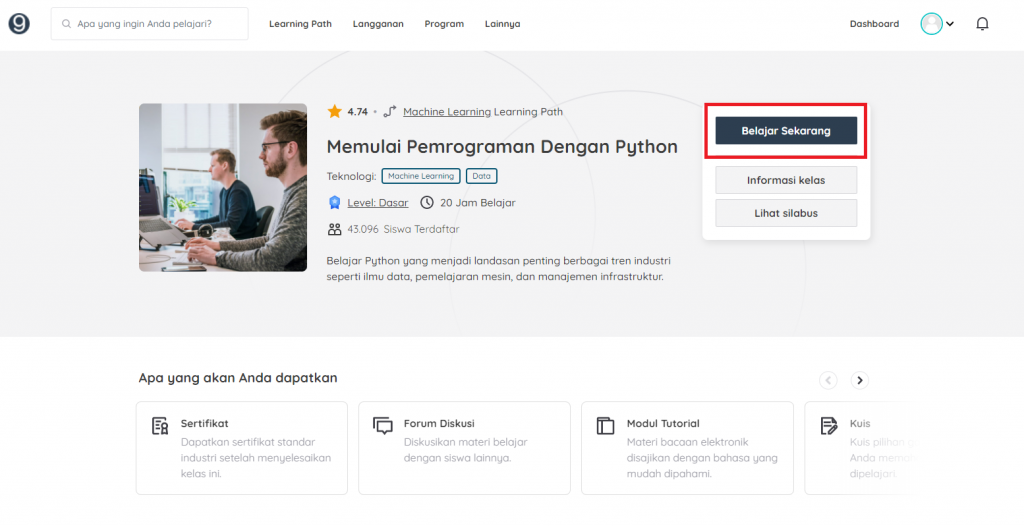The width and height of the screenshot is (1024, 526).
Task: Click the Modul Tutorial book icon
Action: [x=605, y=426]
